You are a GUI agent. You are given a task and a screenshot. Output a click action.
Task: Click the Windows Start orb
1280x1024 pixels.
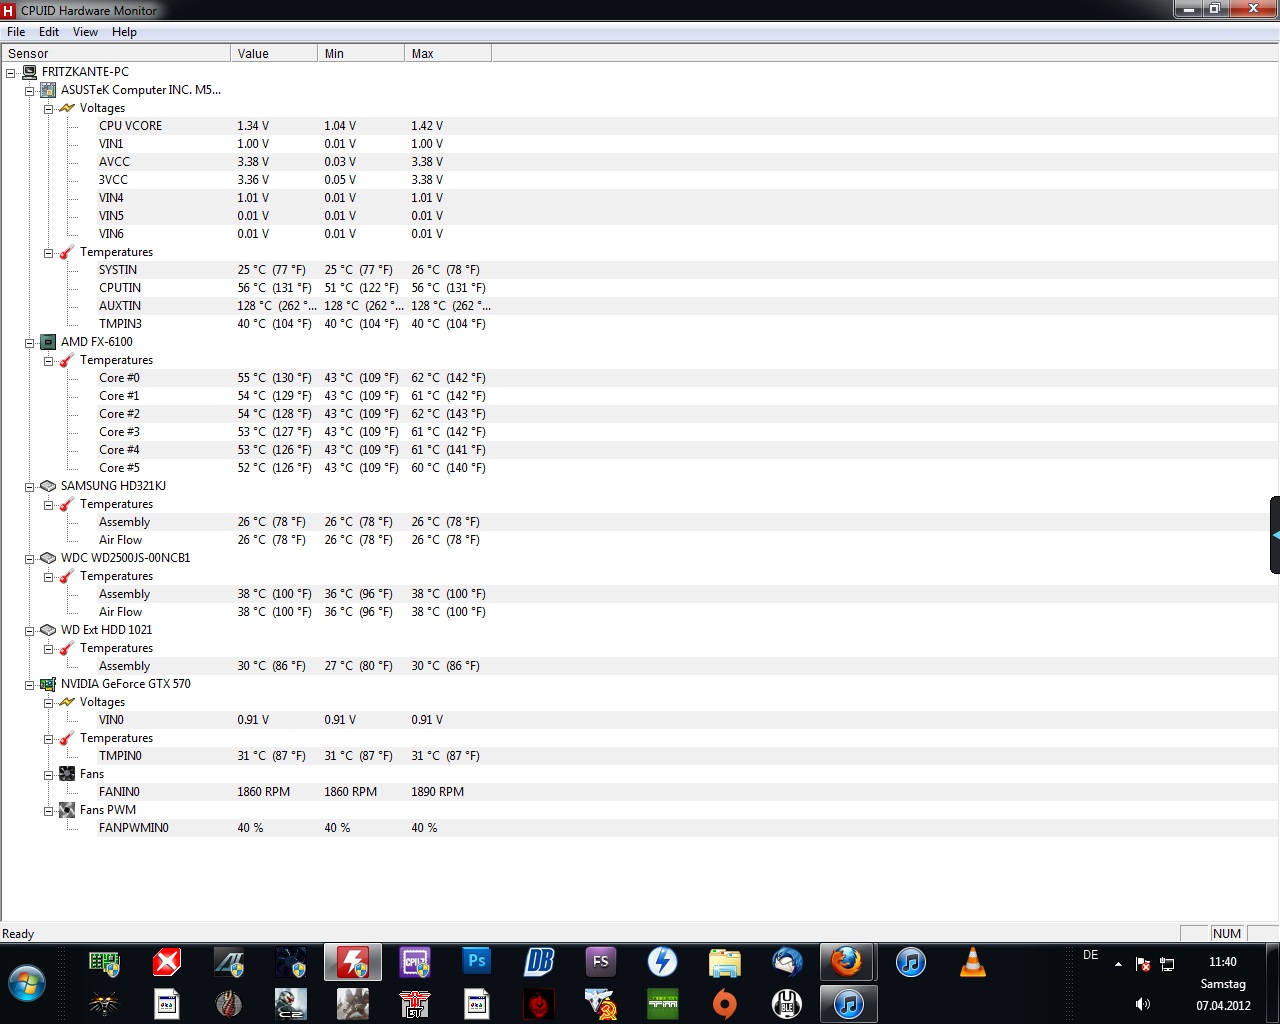(27, 984)
